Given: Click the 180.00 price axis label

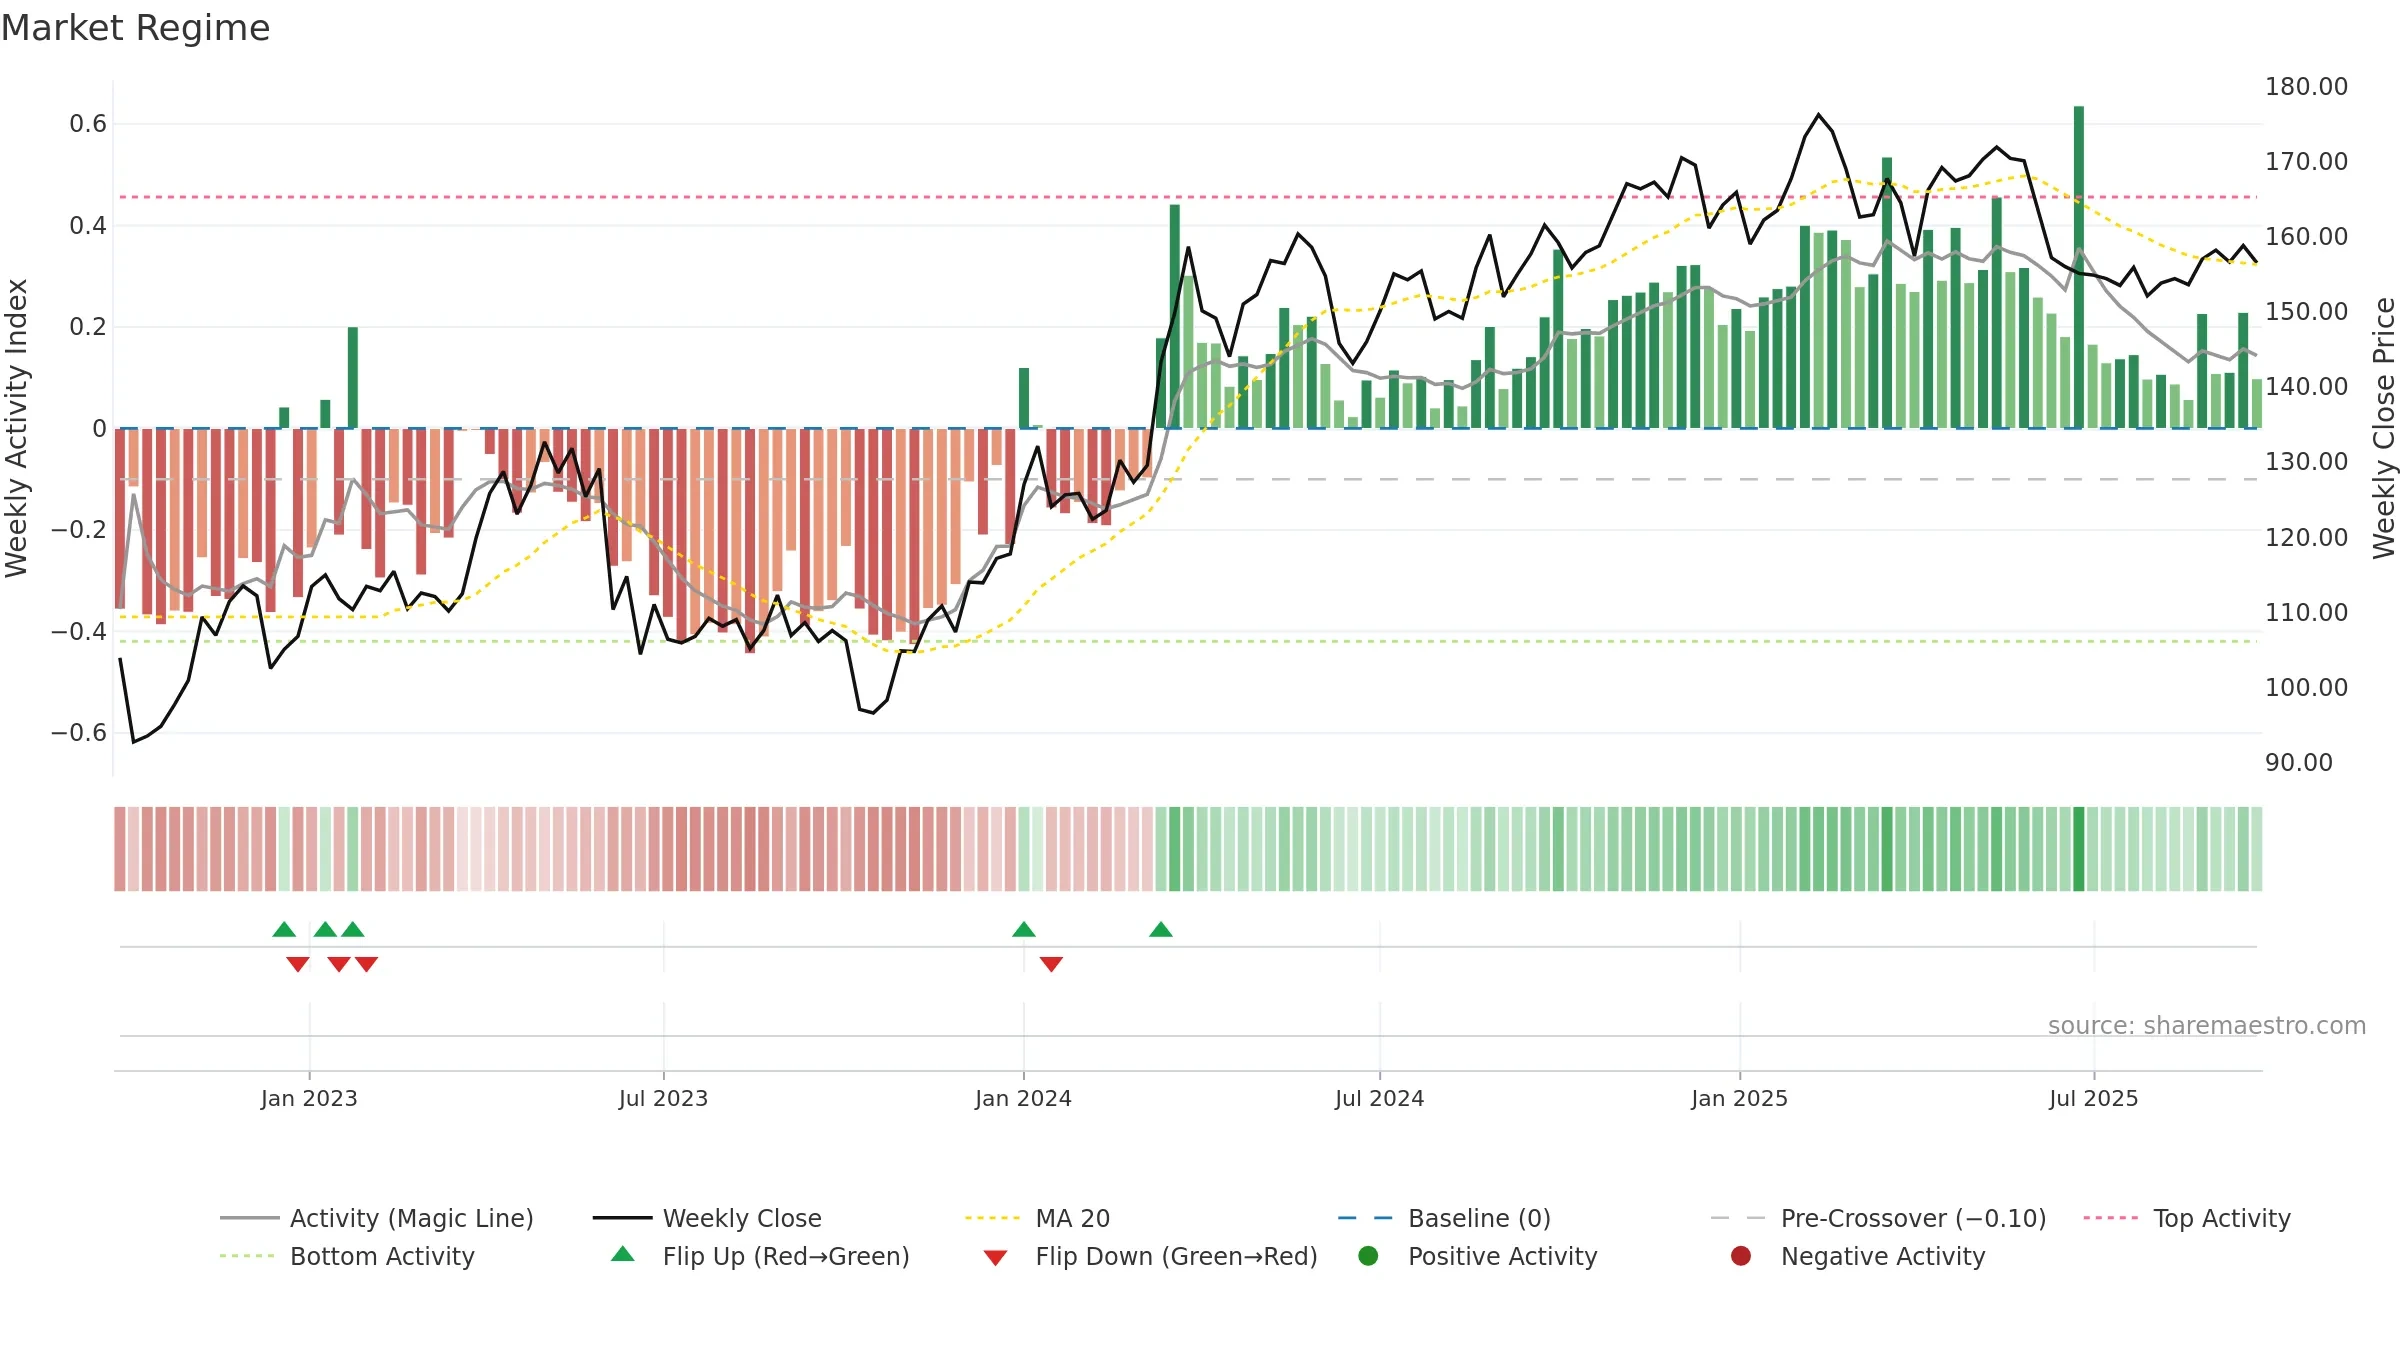Looking at the screenshot, I should point(2306,86).
